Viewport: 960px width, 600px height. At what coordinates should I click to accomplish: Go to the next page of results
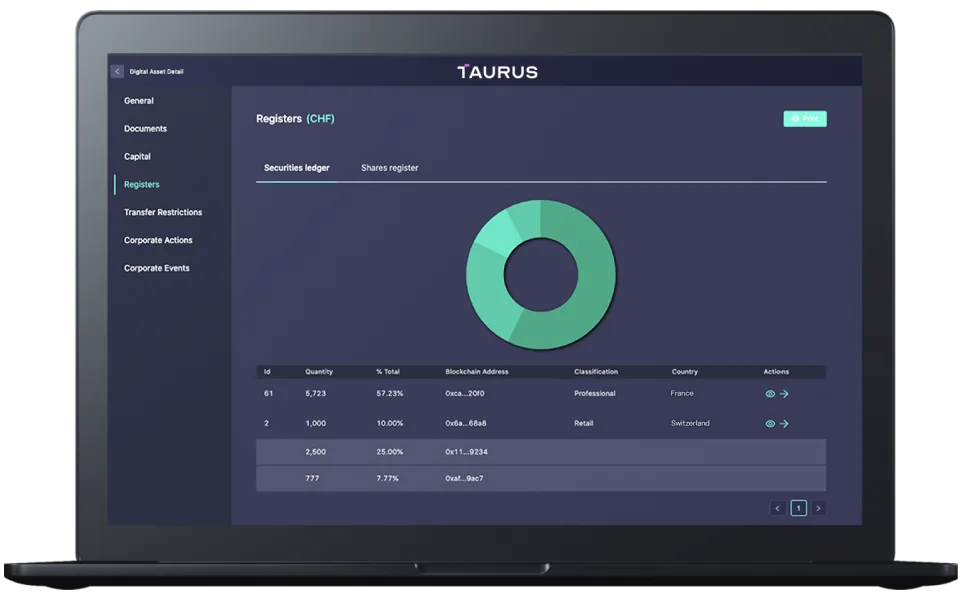tap(818, 508)
